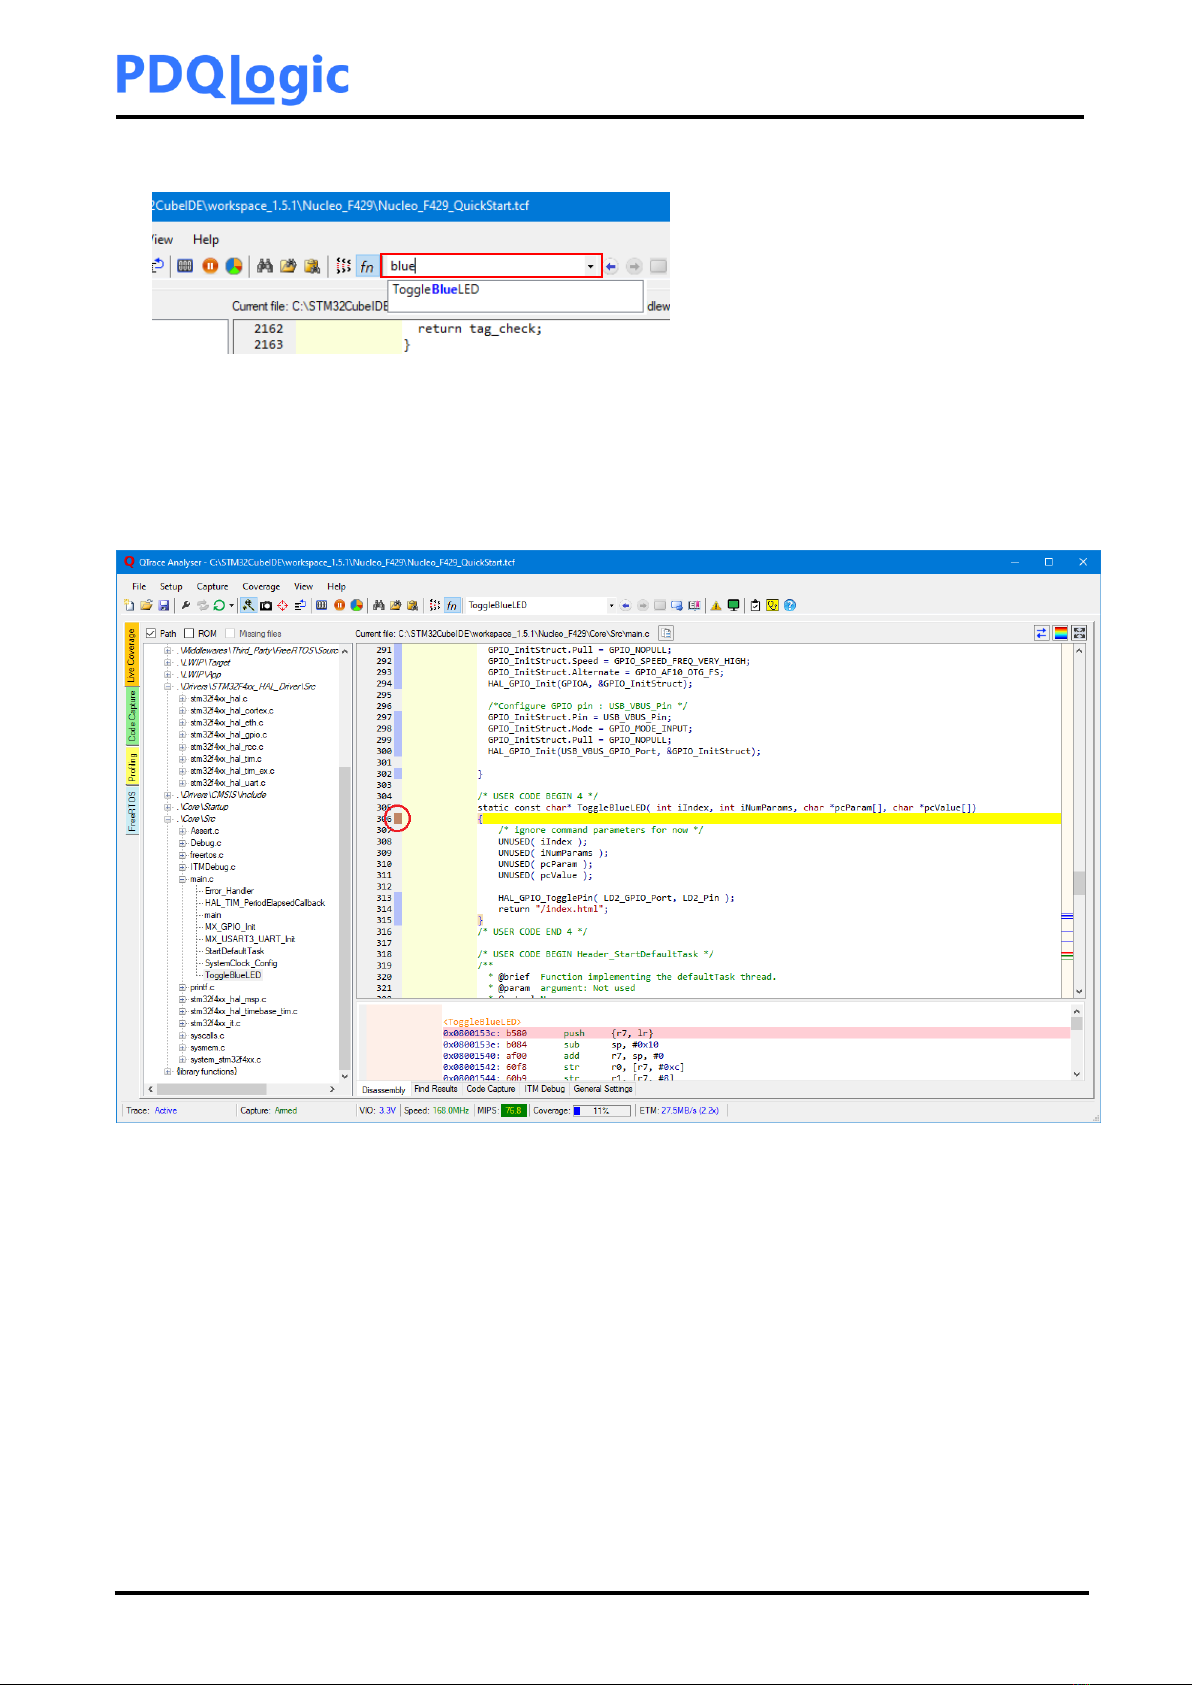
Task: Click the pie chart icon in main toolbar
Action: (356, 605)
